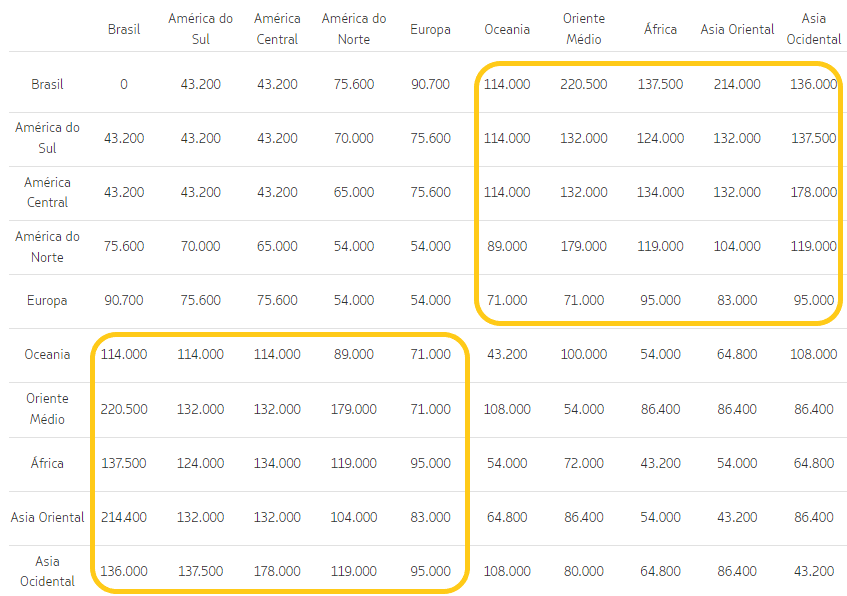Select the Asia Oriental column header
847x596 pixels.
click(x=737, y=29)
